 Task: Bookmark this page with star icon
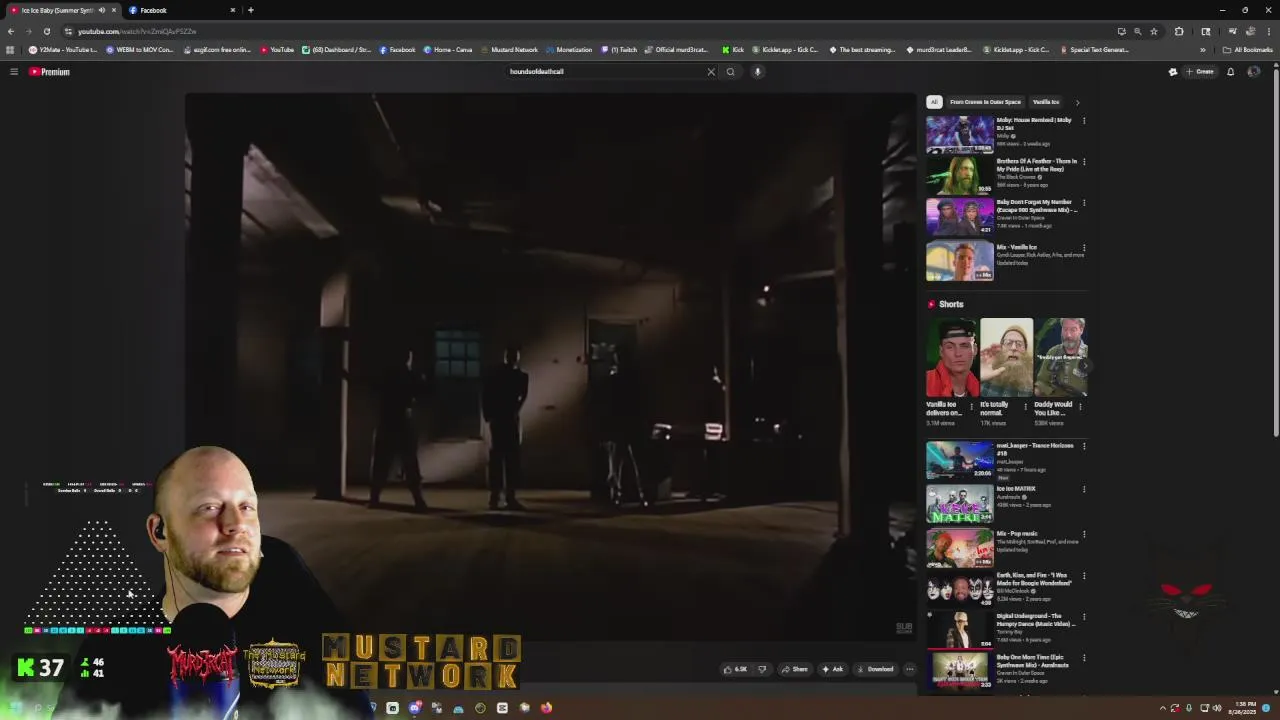point(1154,31)
